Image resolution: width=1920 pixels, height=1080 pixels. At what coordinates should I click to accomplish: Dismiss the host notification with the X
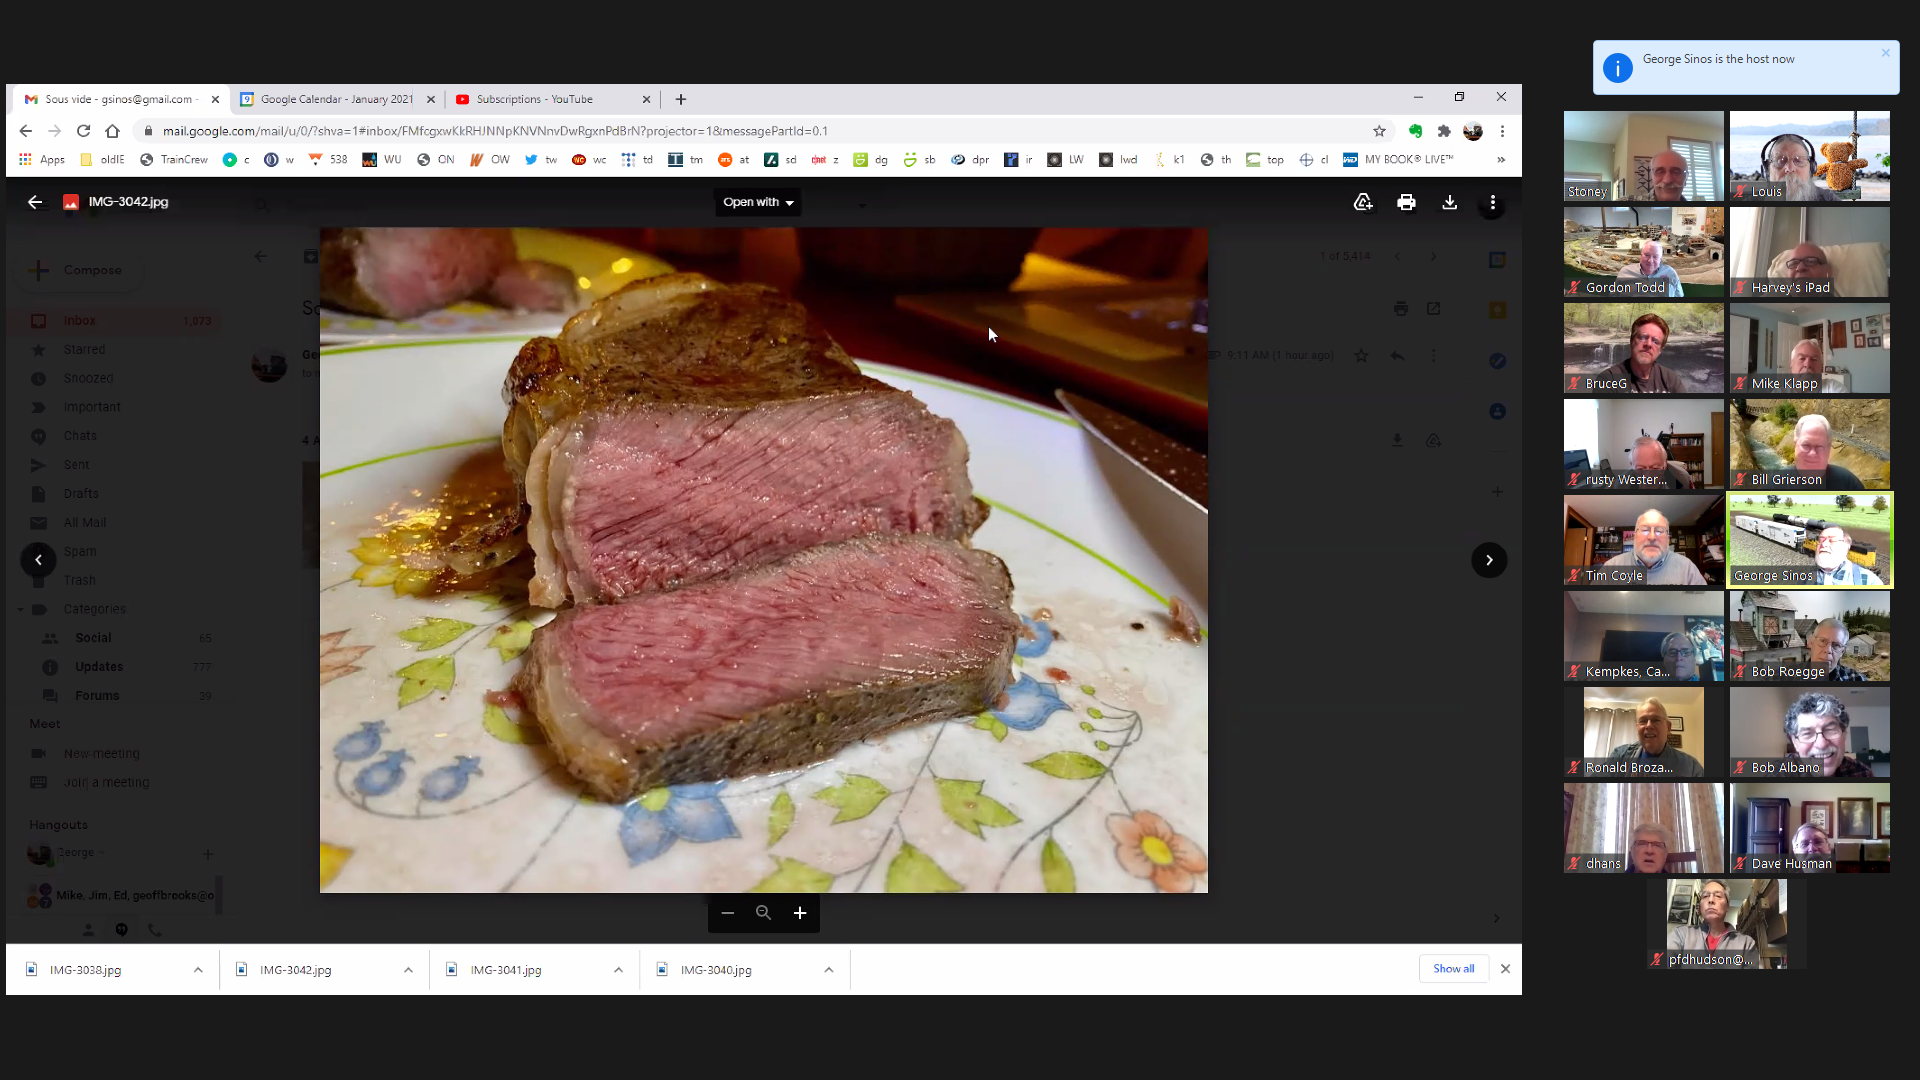1885,53
